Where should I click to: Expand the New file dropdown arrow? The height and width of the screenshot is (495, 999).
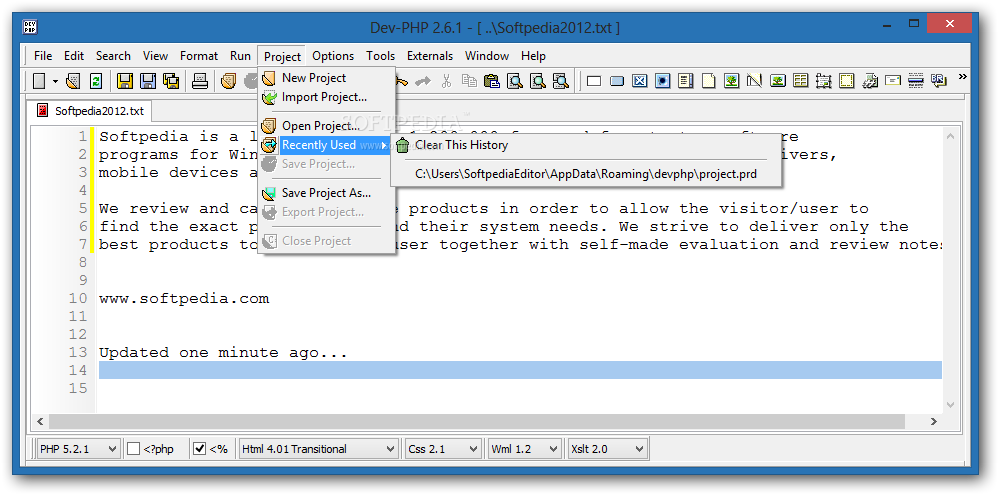pyautogui.click(x=55, y=81)
